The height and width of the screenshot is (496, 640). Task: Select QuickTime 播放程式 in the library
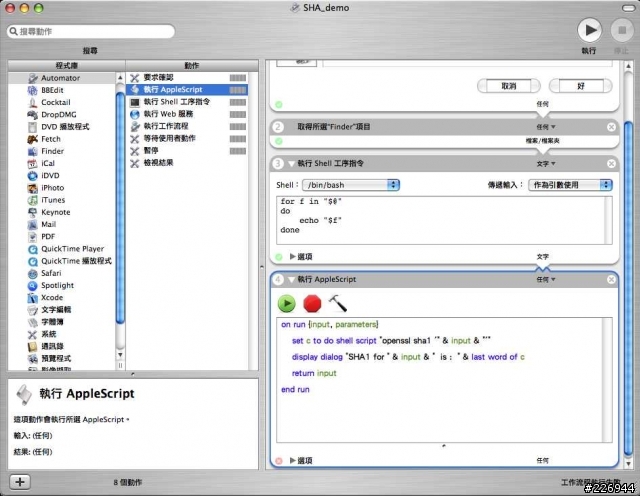click(x=62, y=261)
